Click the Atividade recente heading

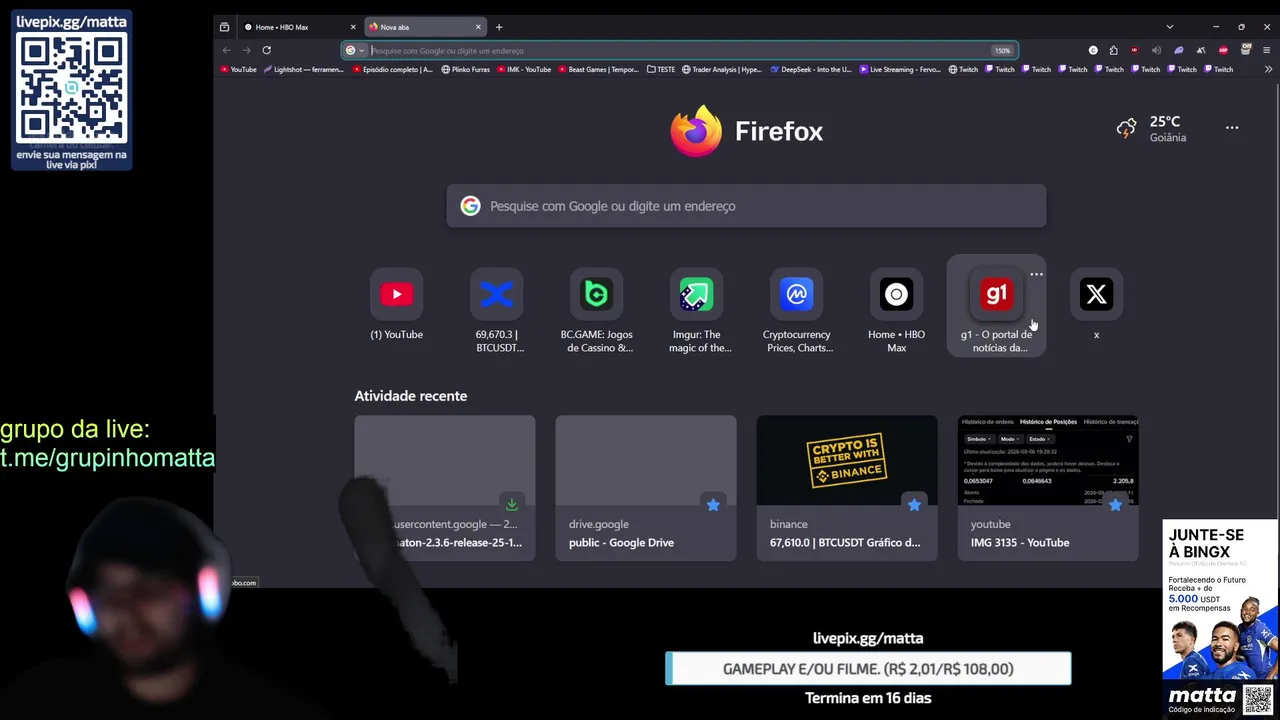(x=411, y=396)
